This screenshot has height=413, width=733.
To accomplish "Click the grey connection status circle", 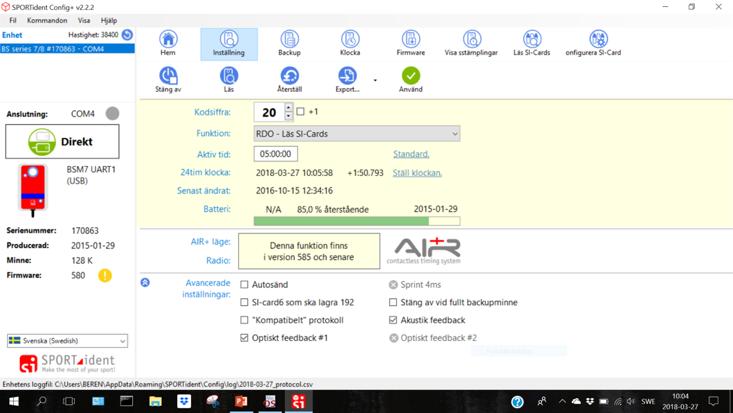I will (x=112, y=113).
